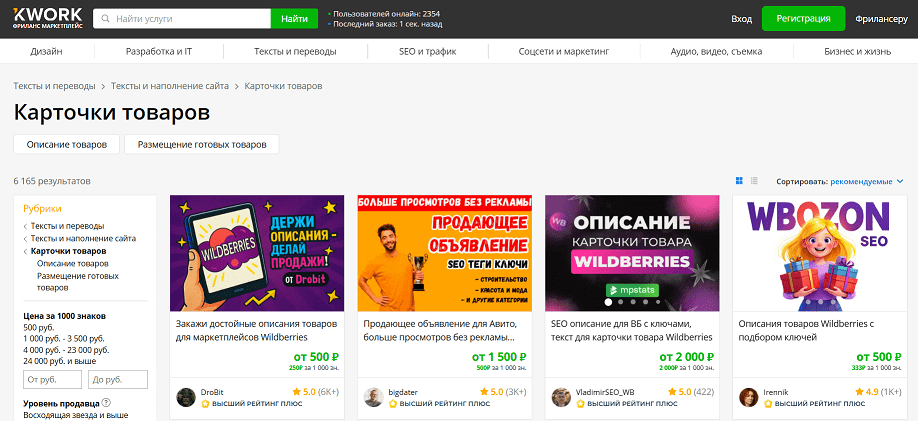Open the Фрилансеру link
Image resolution: width=918 pixels, height=421 pixels.
pyautogui.click(x=881, y=19)
